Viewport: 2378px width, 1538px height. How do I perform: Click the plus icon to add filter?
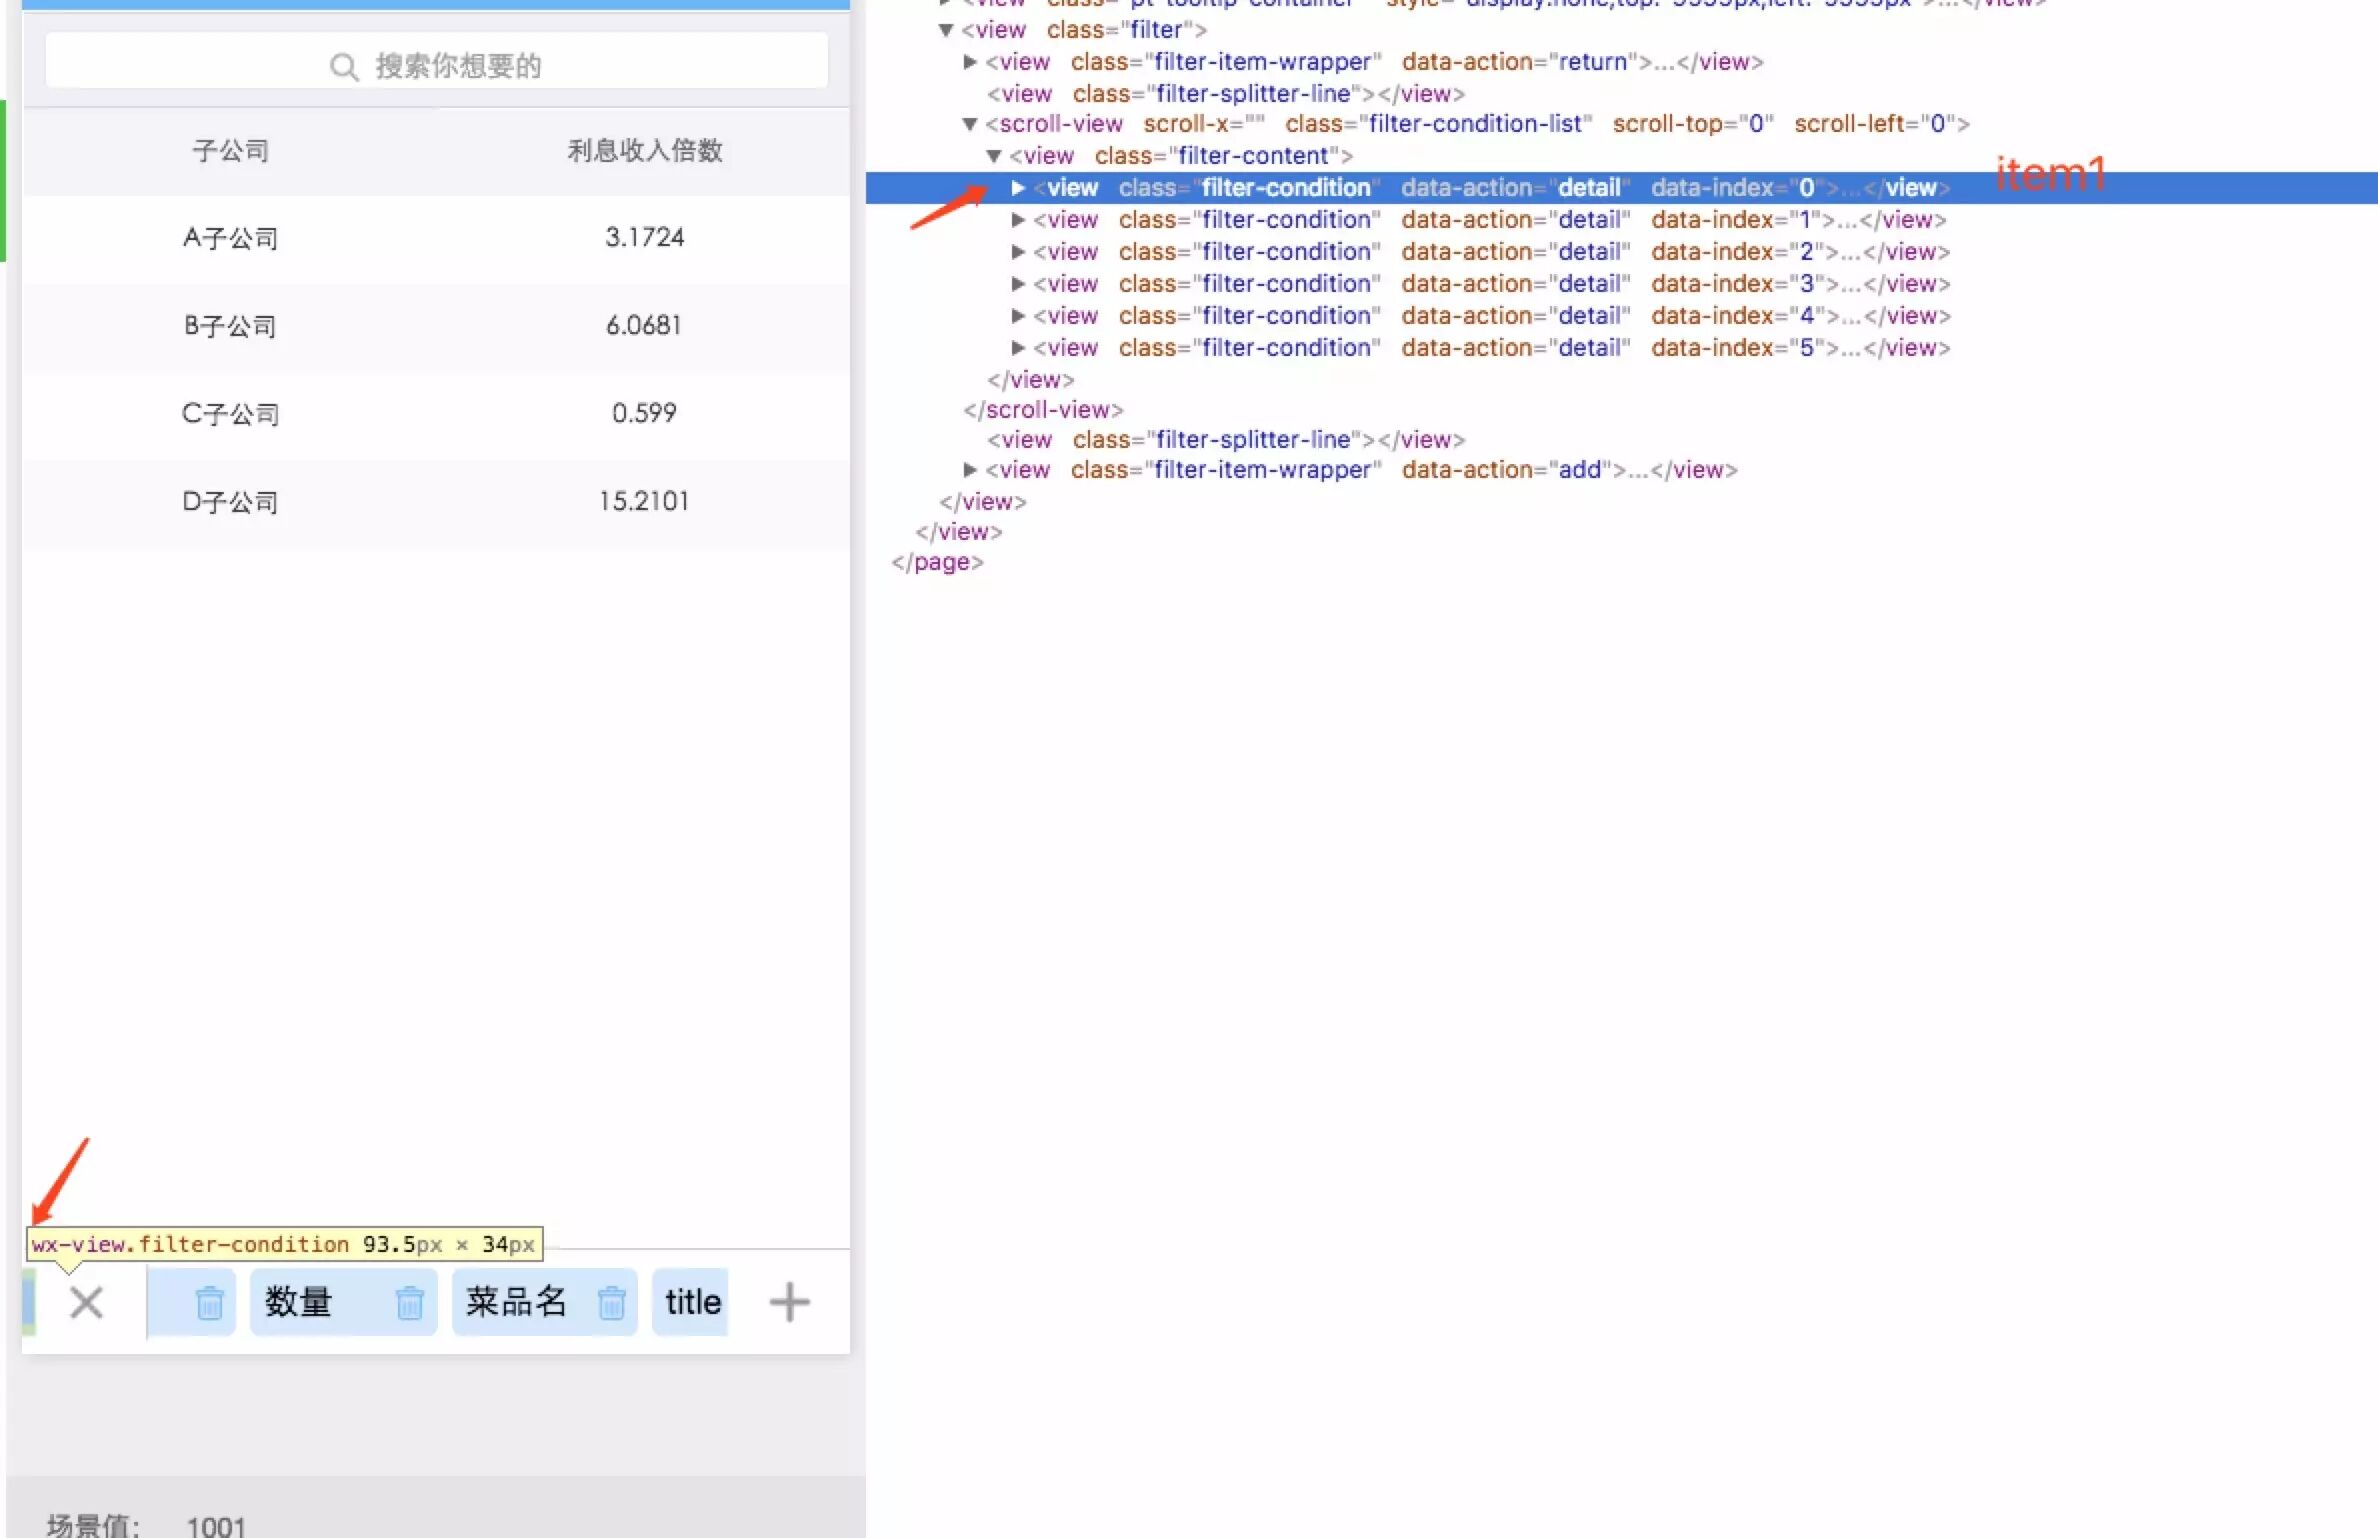click(x=789, y=1302)
